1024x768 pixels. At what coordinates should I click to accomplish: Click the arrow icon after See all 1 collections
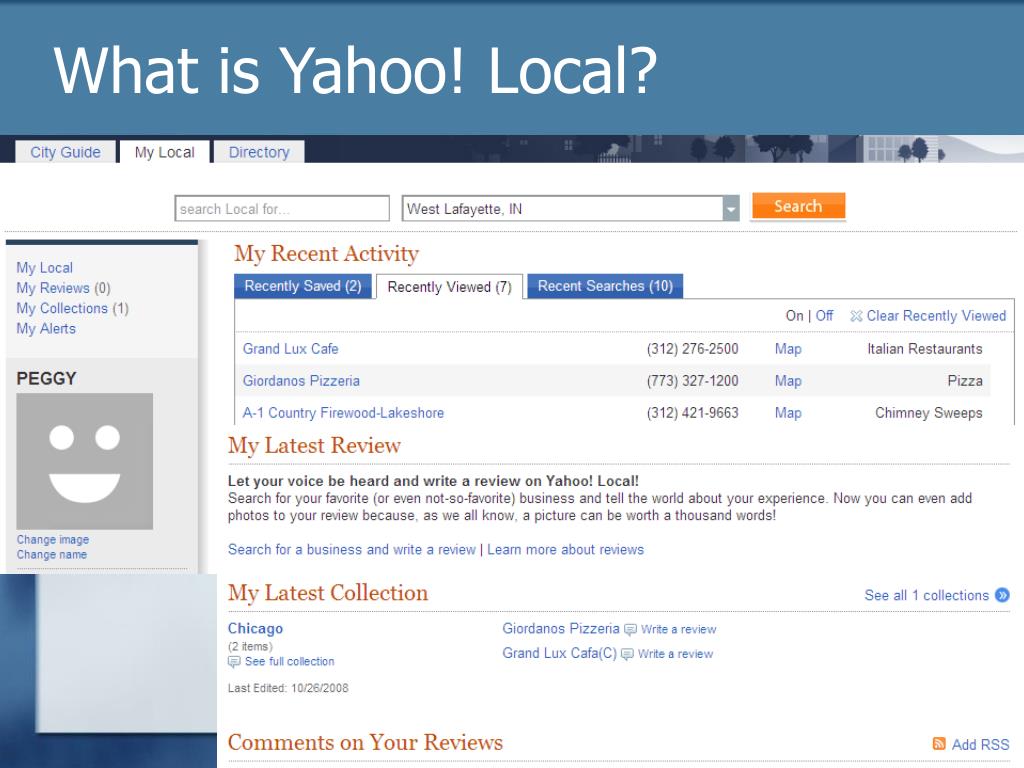click(1002, 595)
